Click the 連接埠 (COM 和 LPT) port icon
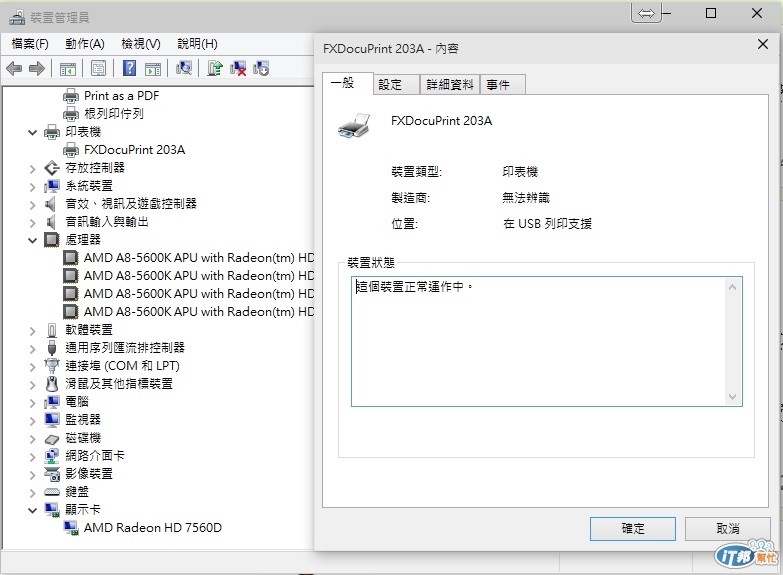 click(52, 366)
